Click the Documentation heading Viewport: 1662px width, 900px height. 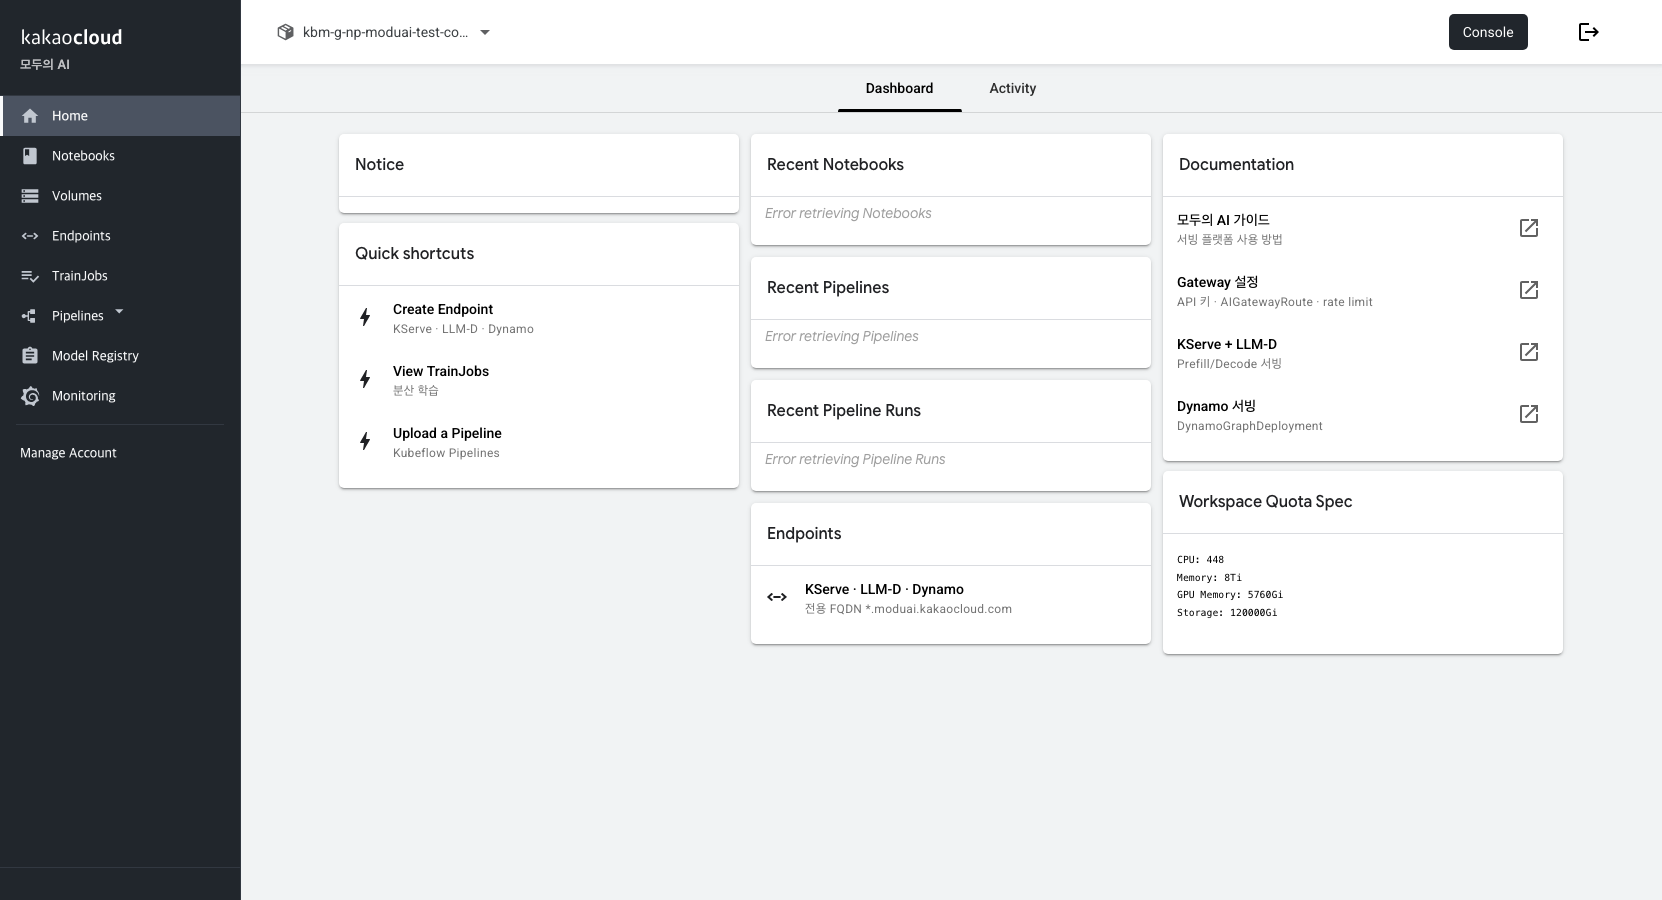(1236, 165)
